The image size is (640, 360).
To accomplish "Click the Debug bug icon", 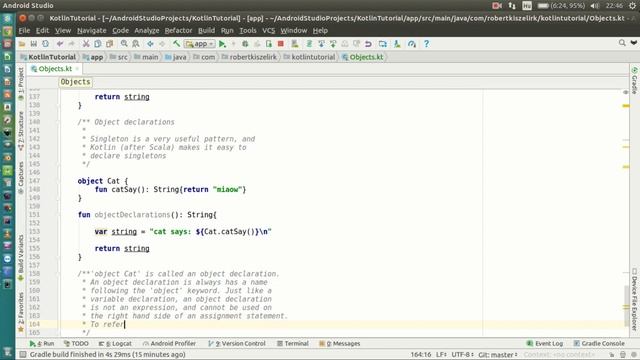I will (245, 44).
